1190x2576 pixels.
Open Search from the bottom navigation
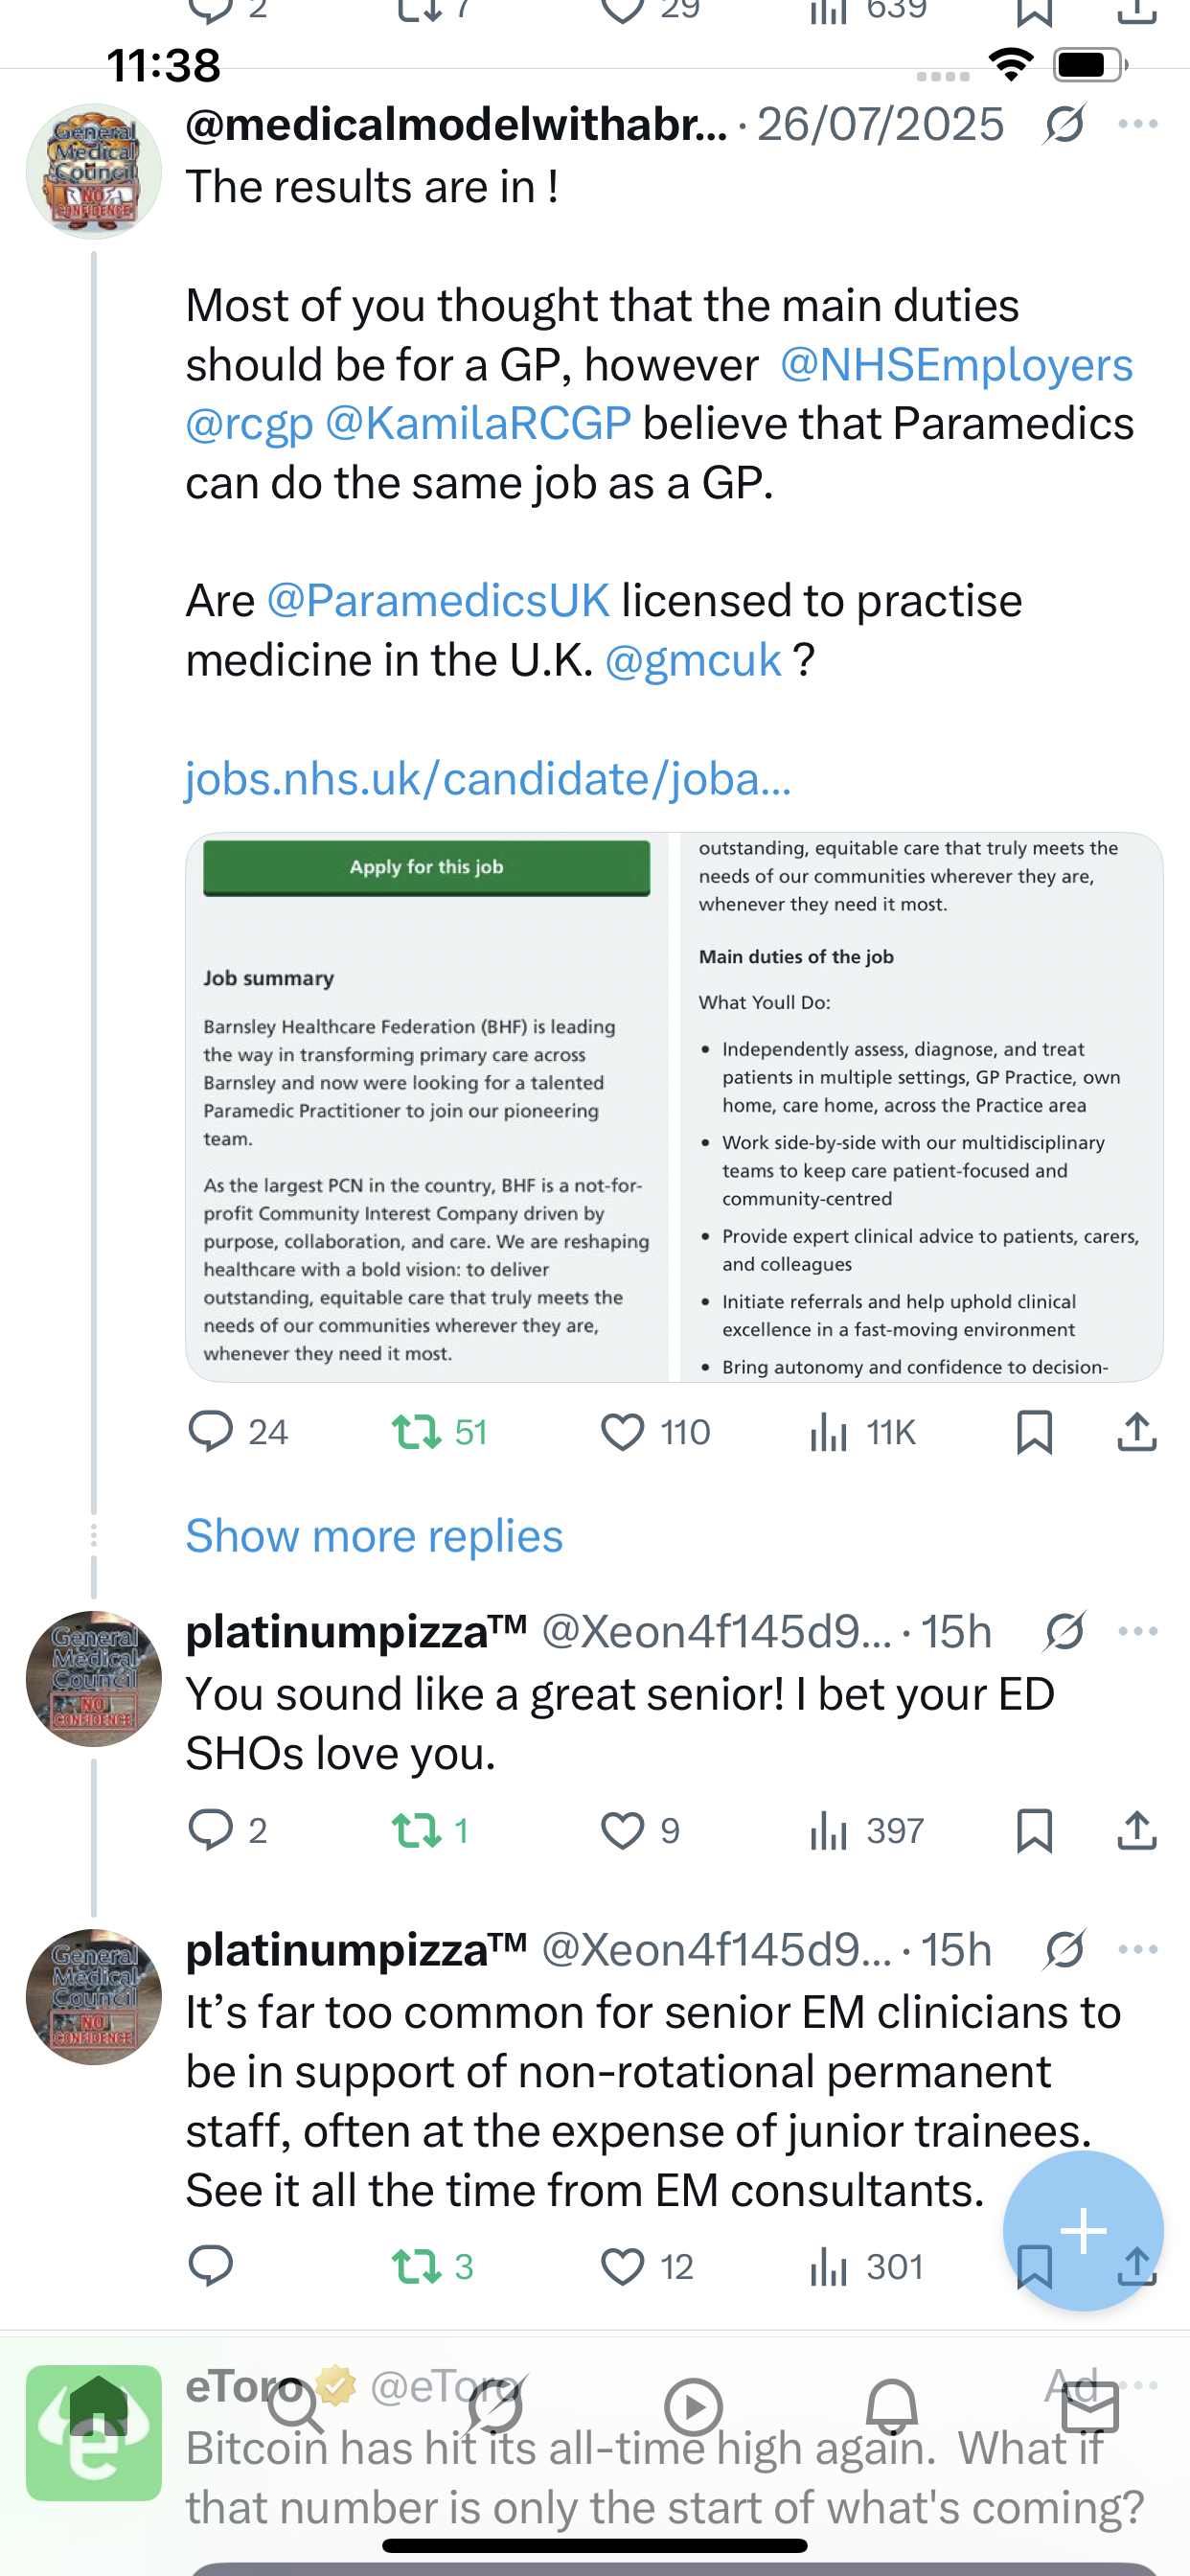coord(296,2408)
